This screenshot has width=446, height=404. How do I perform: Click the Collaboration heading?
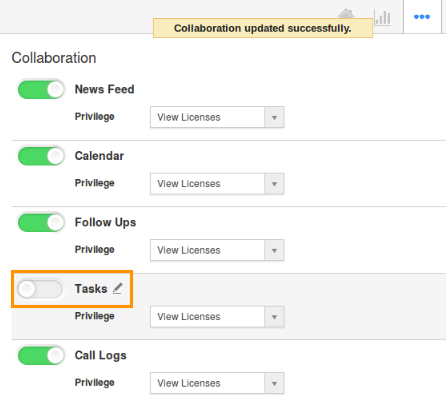point(54,58)
